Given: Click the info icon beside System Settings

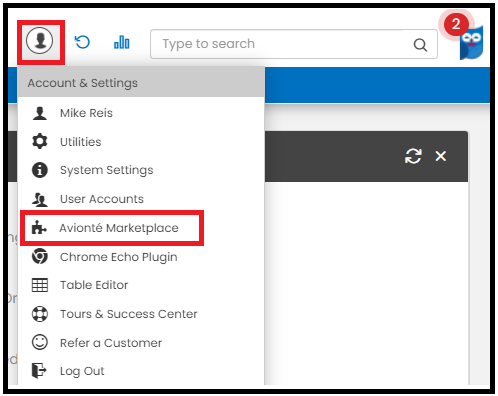Looking at the screenshot, I should point(40,170).
